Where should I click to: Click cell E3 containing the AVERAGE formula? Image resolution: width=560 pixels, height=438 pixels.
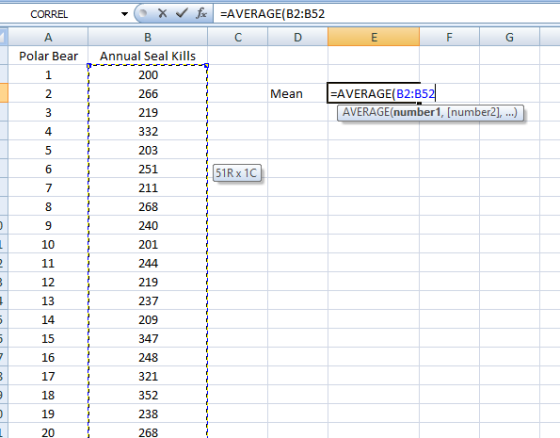[x=374, y=94]
